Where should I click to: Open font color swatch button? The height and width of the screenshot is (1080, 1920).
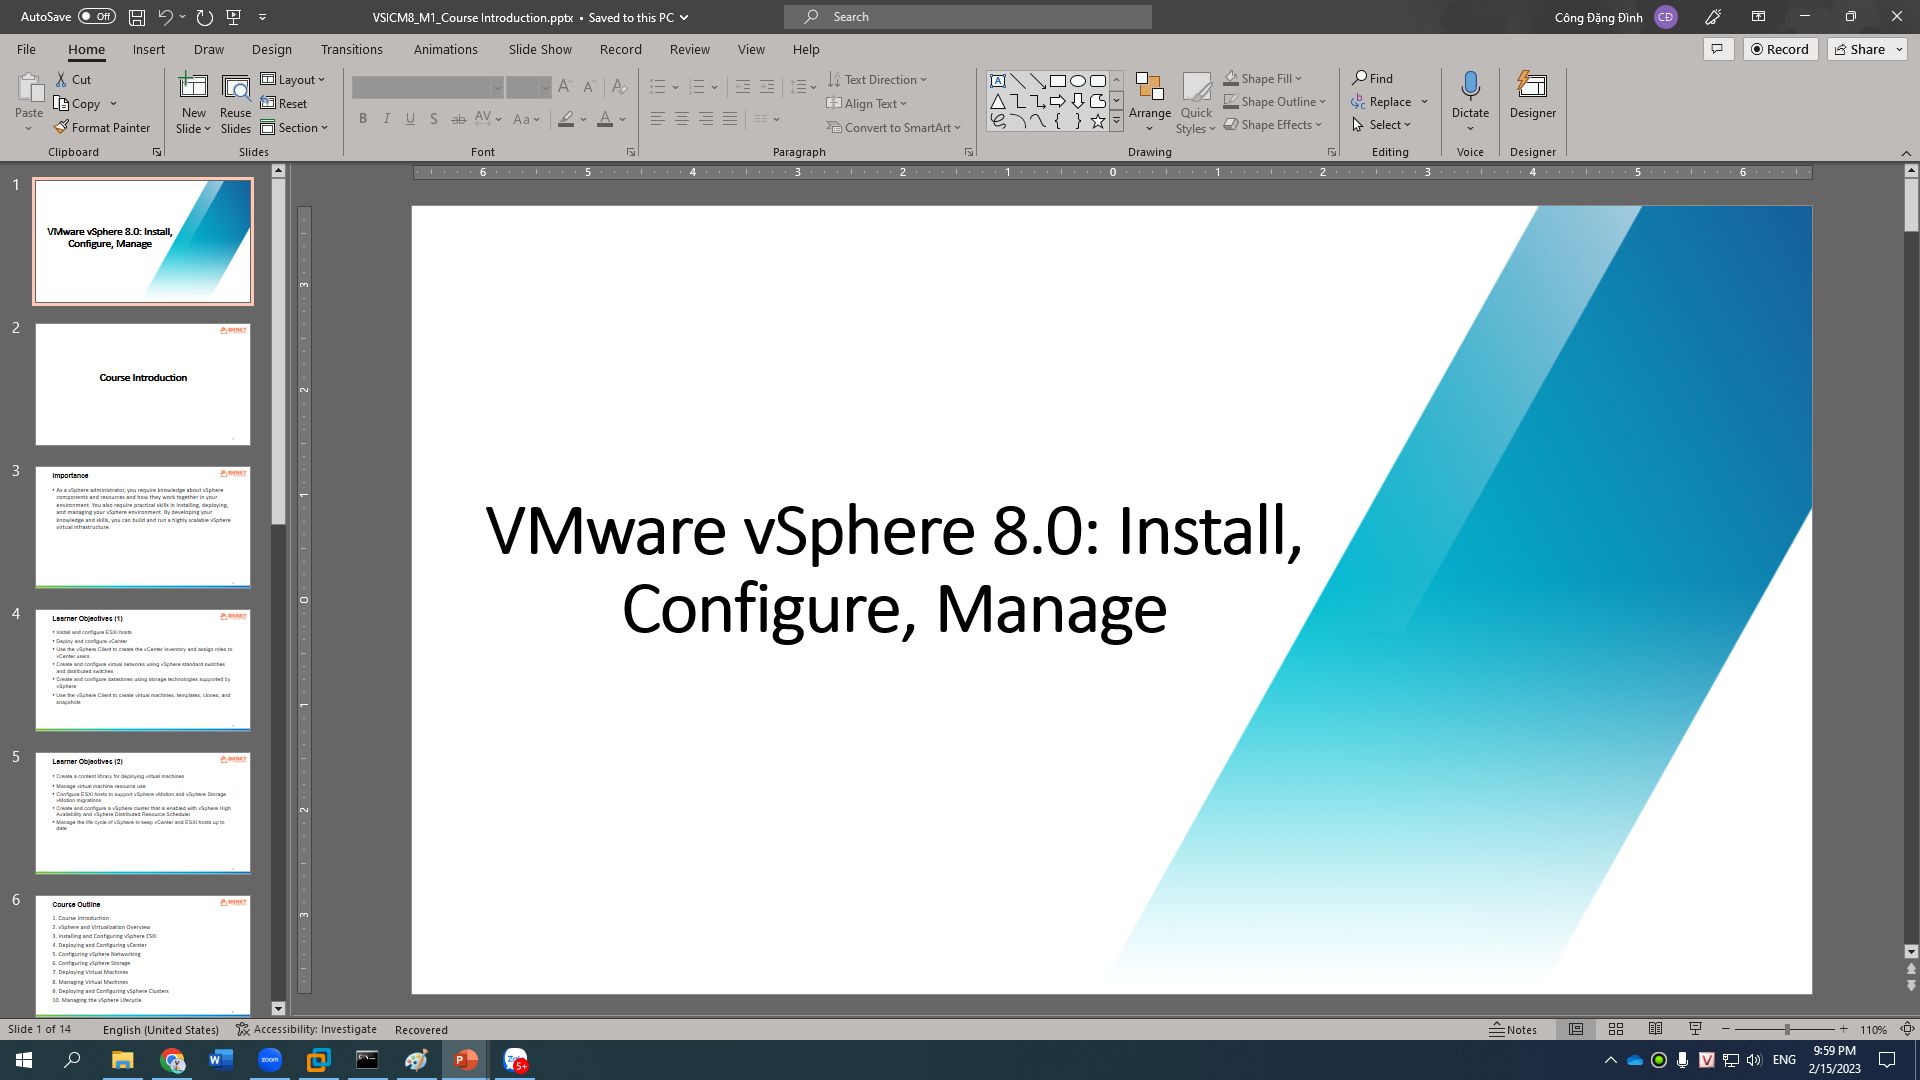pos(604,119)
